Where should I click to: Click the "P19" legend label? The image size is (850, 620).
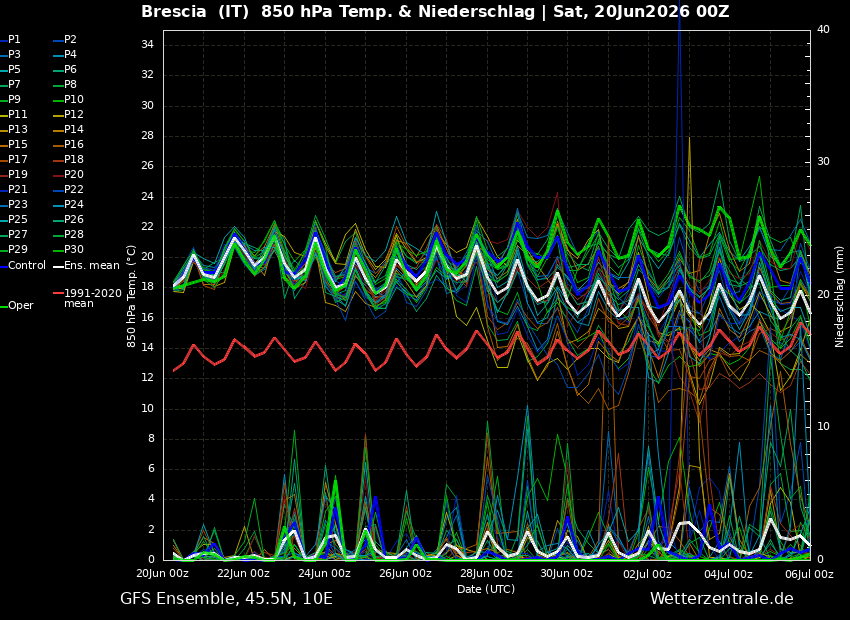coord(17,175)
